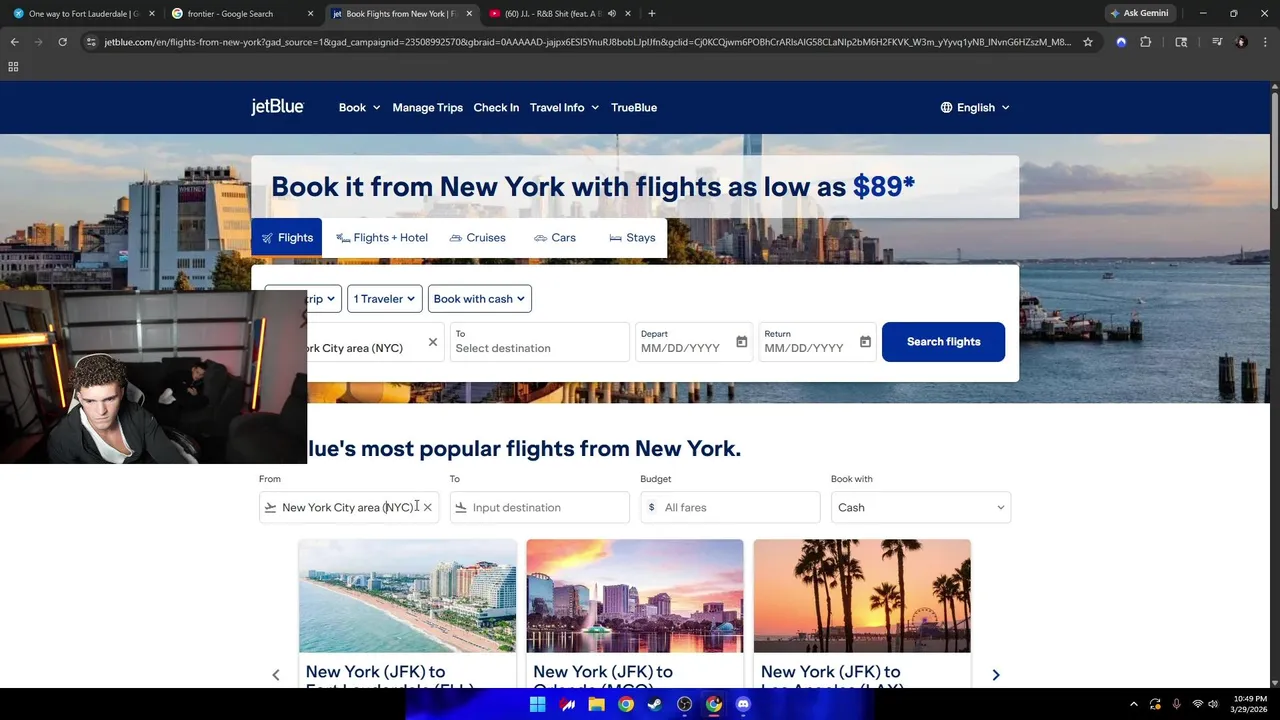Expand the Book menu
Viewport: 1280px width, 720px height.
tap(359, 107)
